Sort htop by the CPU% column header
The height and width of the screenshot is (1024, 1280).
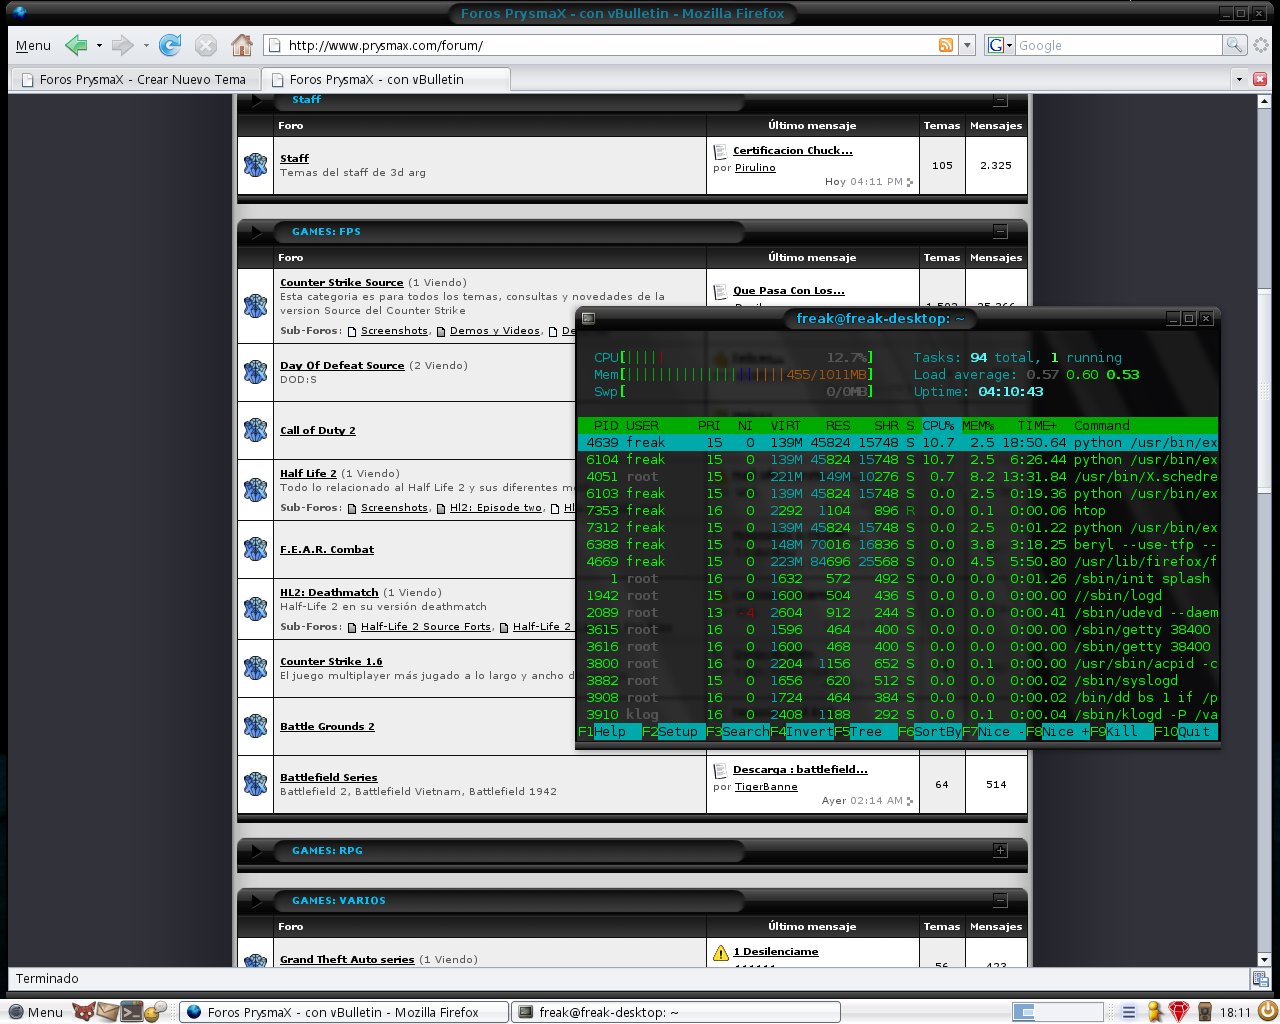[x=938, y=425]
